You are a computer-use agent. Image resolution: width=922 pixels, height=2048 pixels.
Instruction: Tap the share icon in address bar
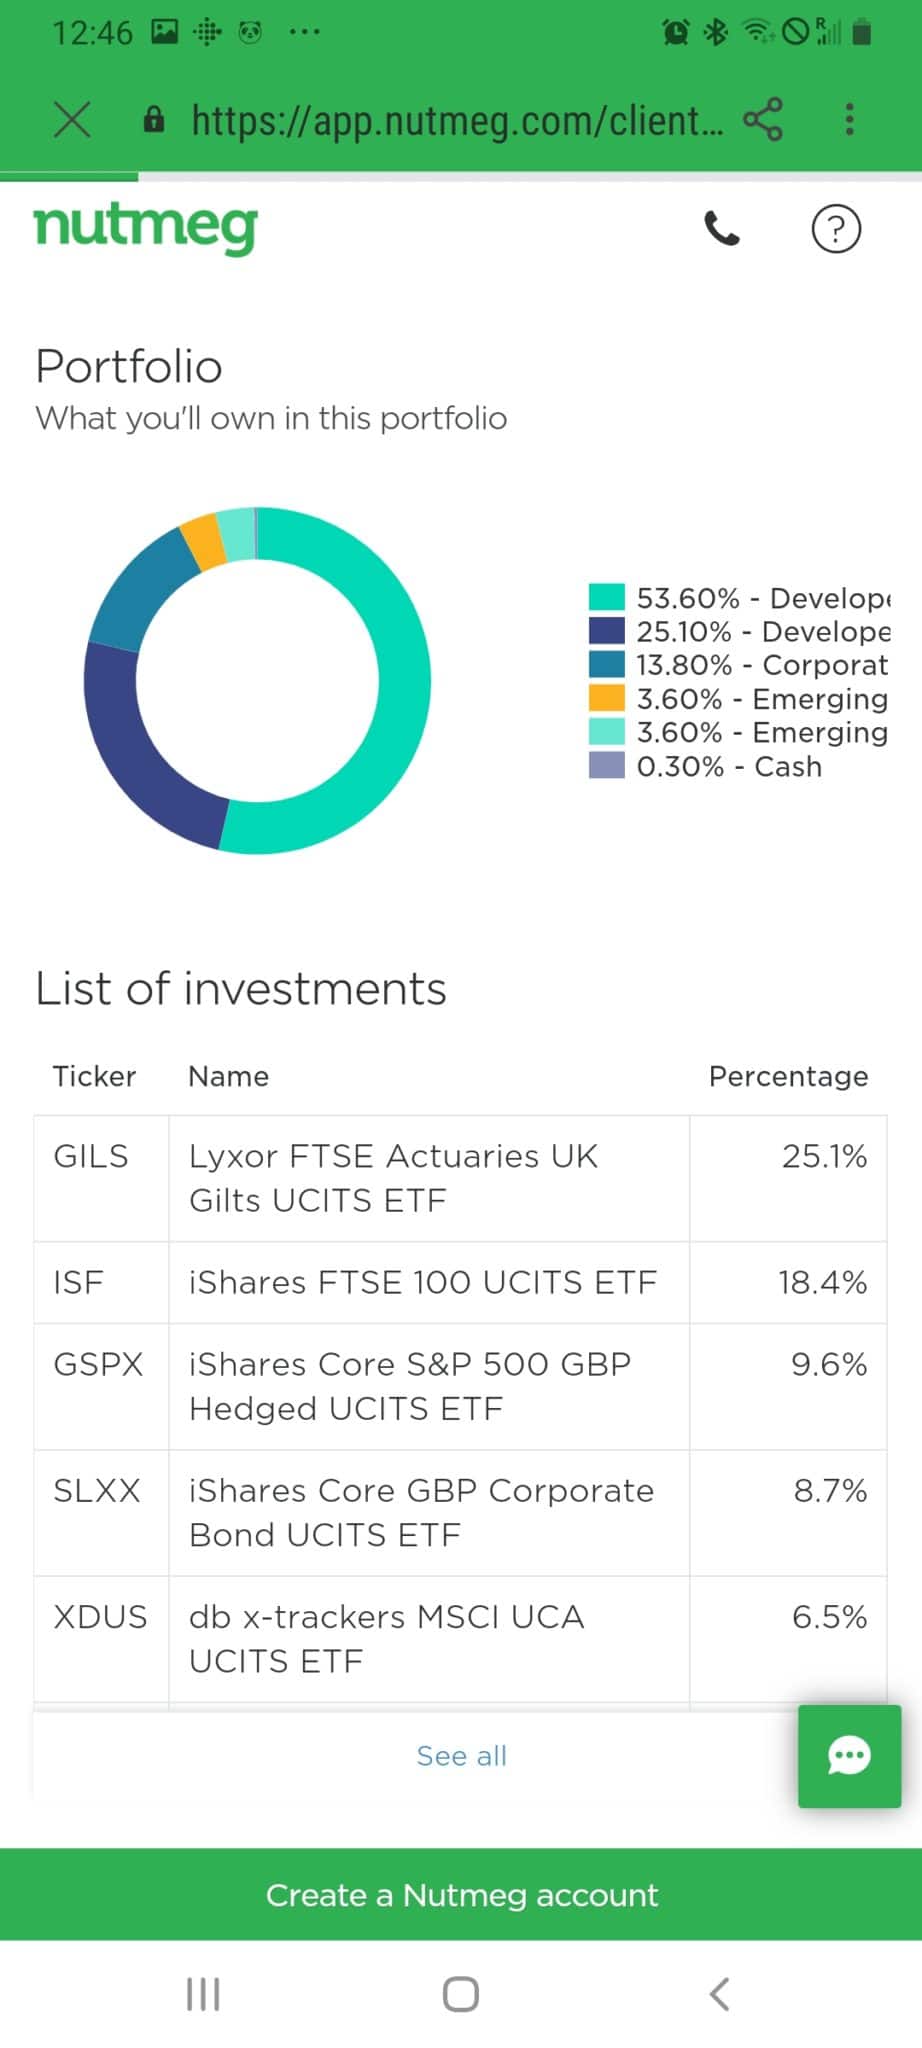click(763, 120)
